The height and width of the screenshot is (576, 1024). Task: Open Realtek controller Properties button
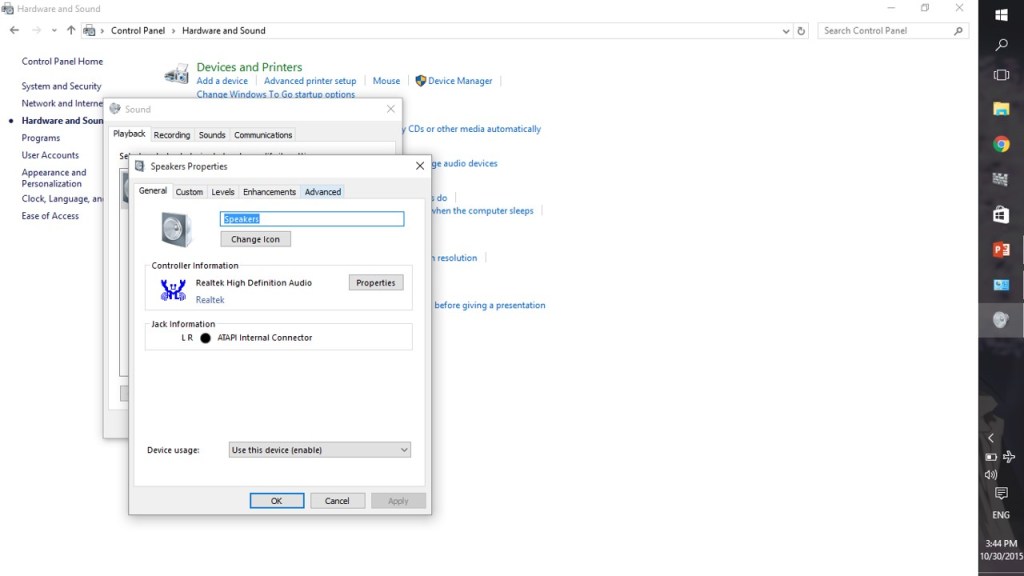(x=376, y=283)
